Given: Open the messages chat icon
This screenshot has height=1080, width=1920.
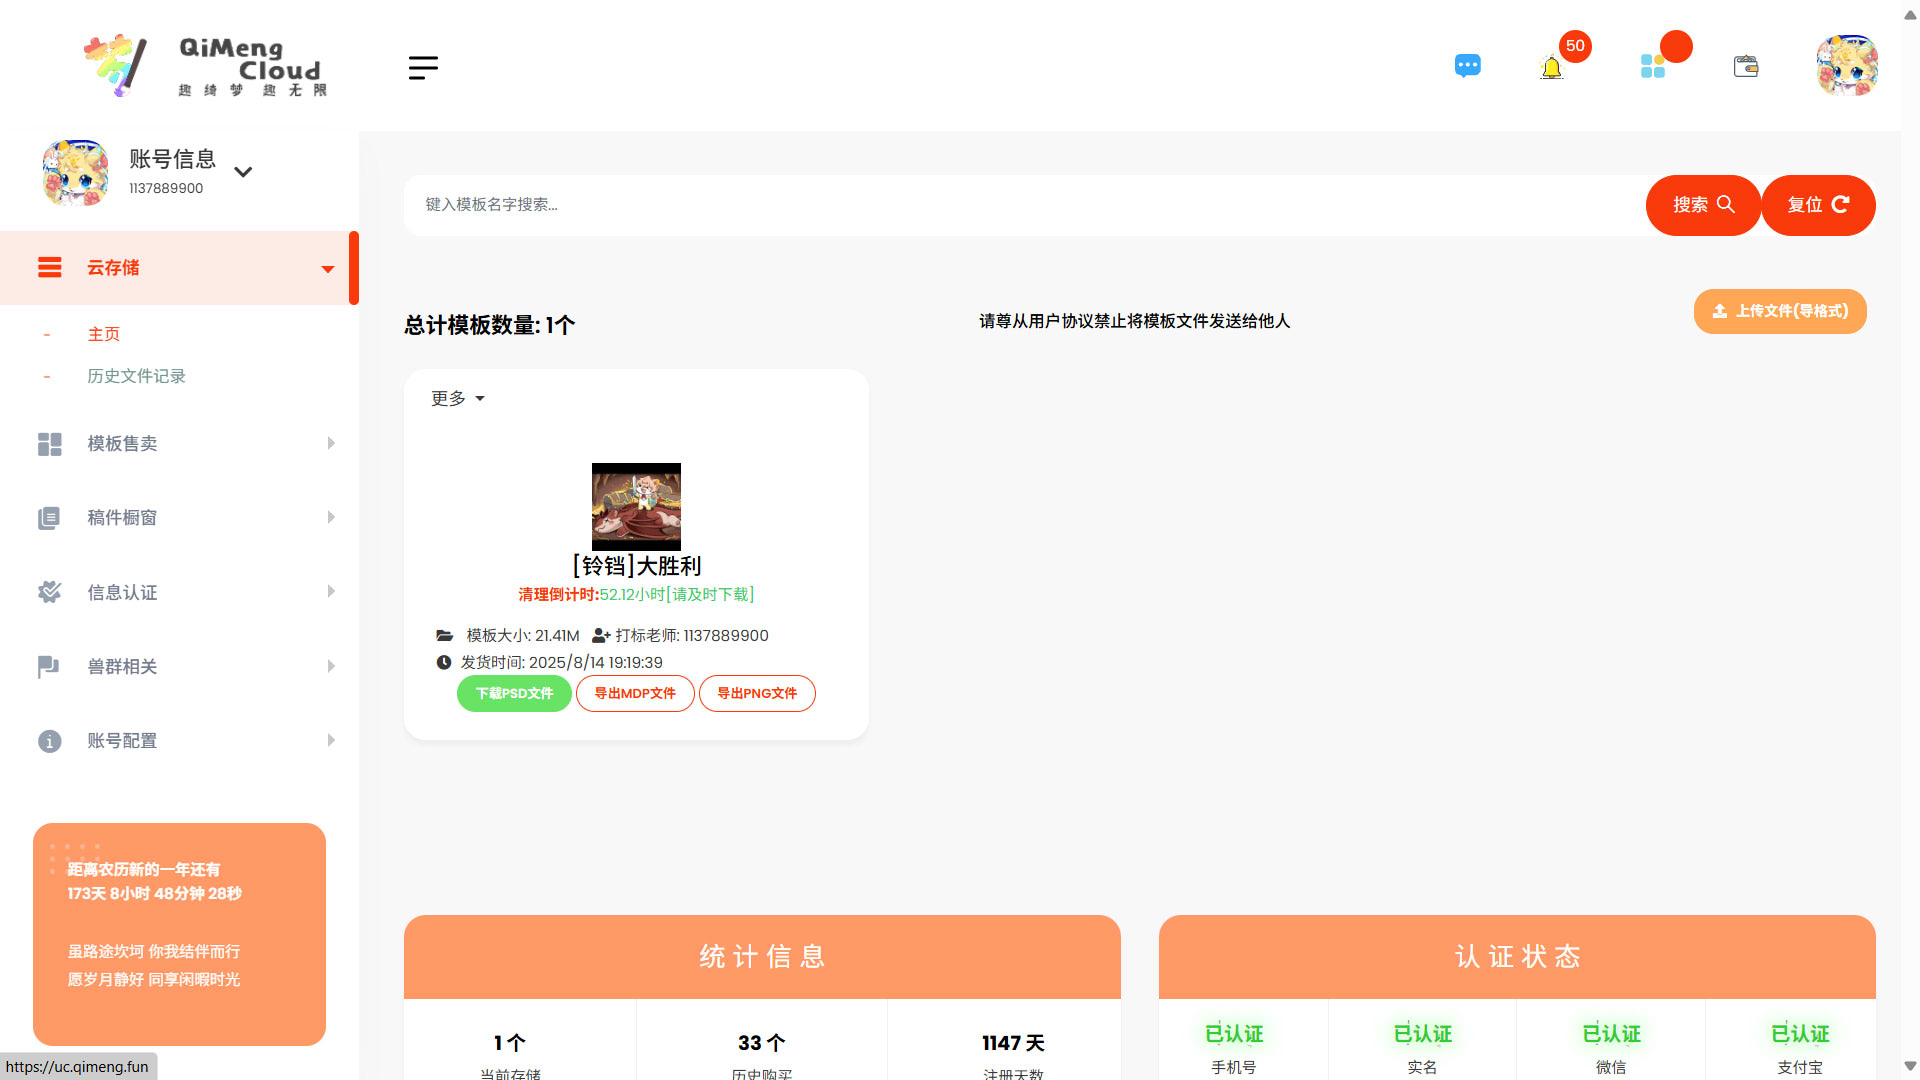Looking at the screenshot, I should coord(1468,65).
